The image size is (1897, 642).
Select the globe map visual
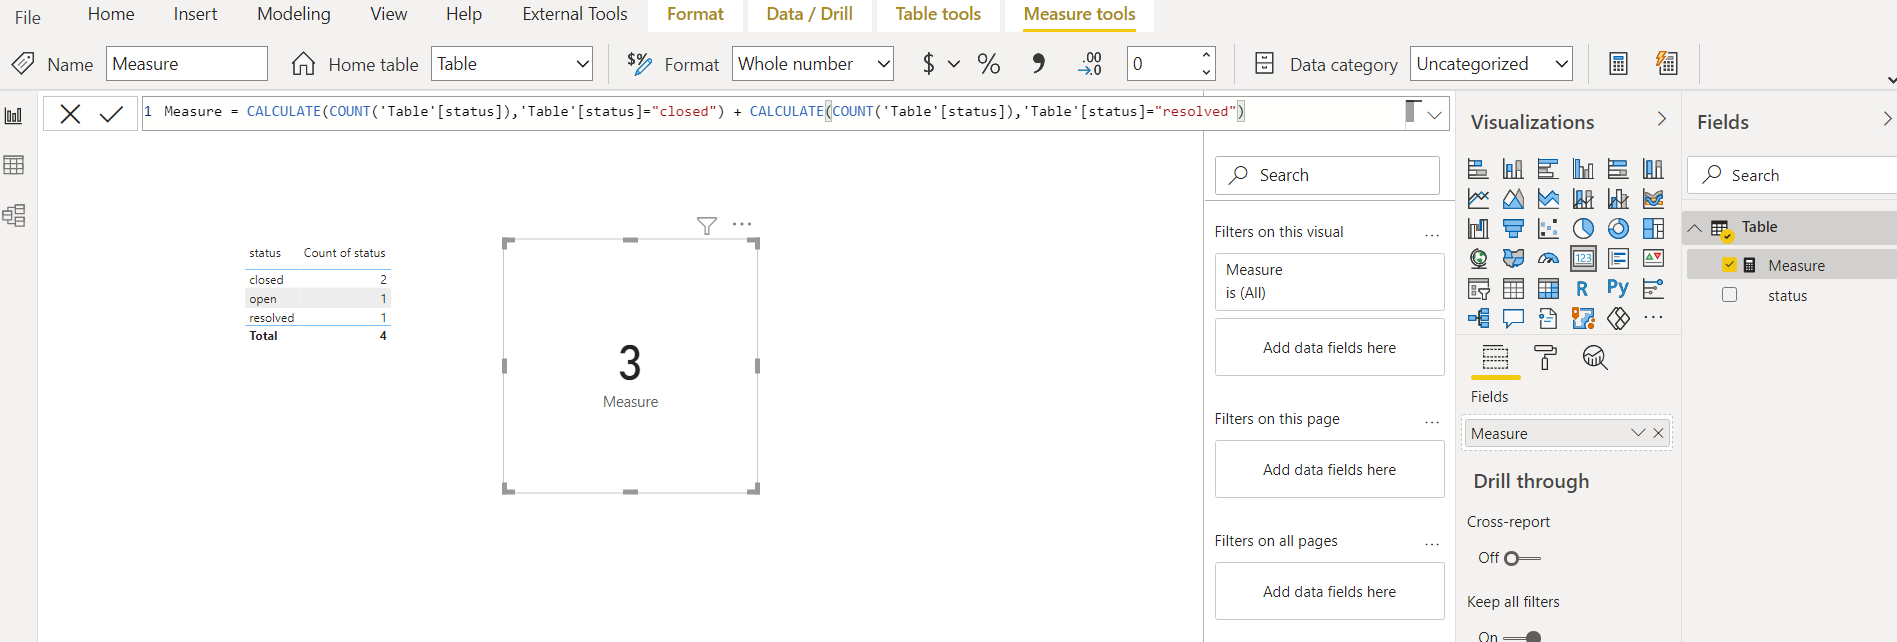(x=1478, y=259)
